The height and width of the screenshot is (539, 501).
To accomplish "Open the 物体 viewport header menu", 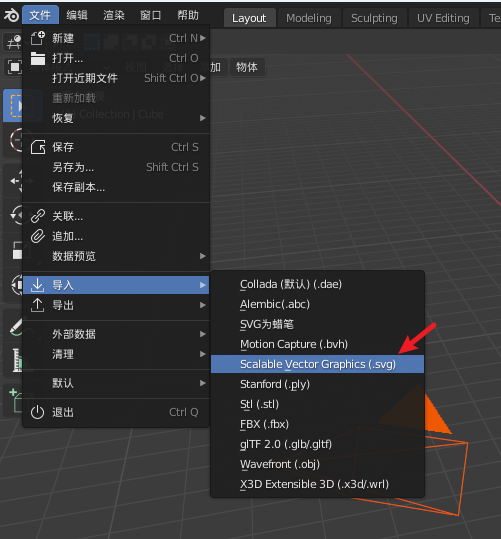I will (x=247, y=67).
